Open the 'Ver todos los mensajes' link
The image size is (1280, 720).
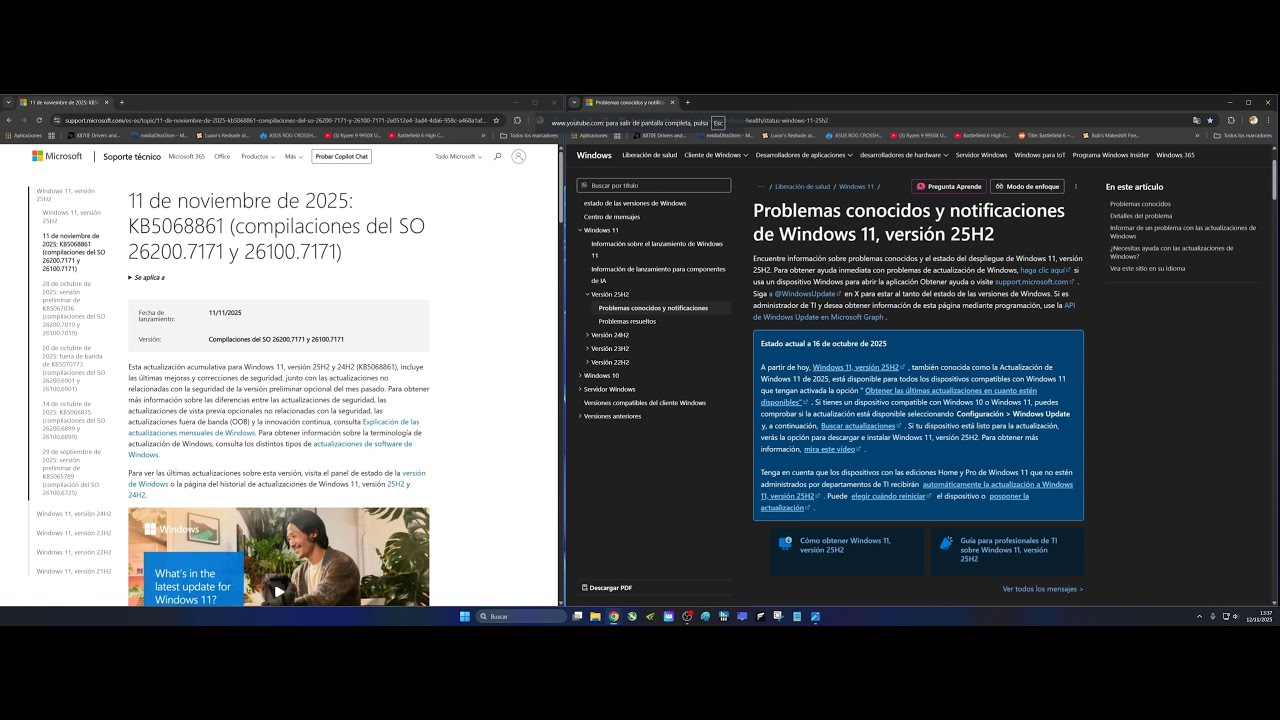[x=1043, y=589]
